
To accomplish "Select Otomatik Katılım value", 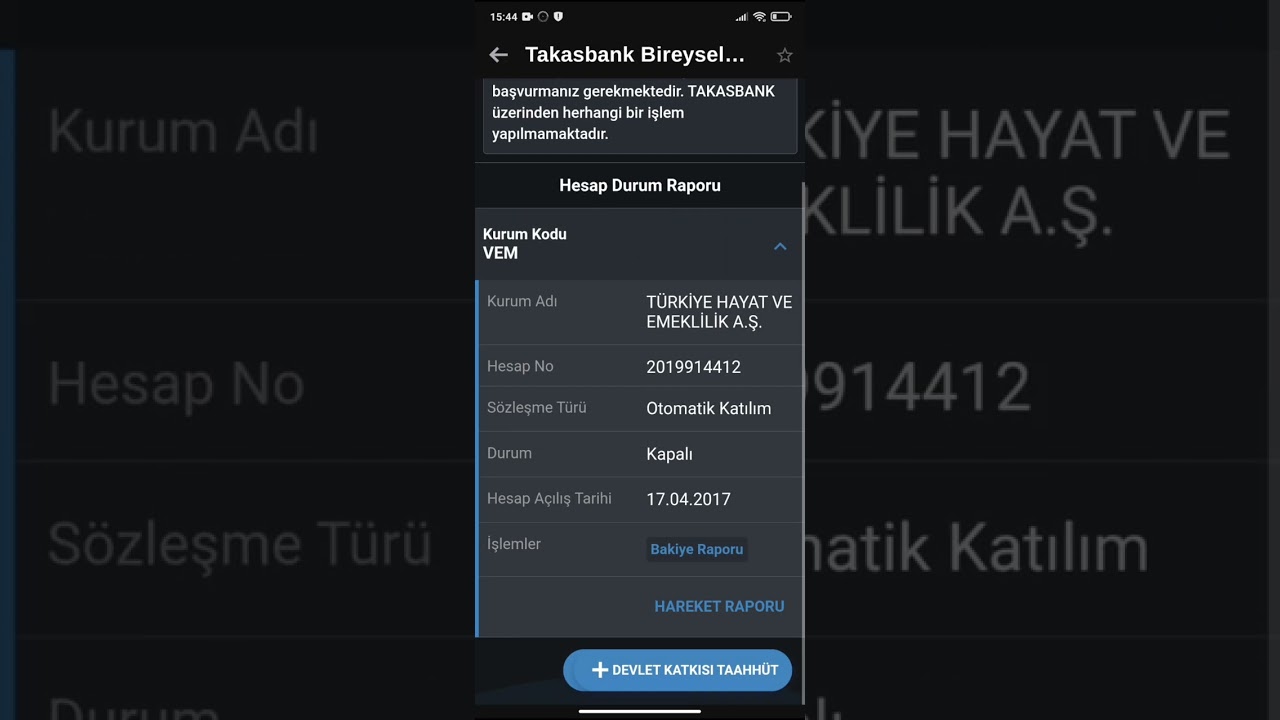I will tap(708, 408).
